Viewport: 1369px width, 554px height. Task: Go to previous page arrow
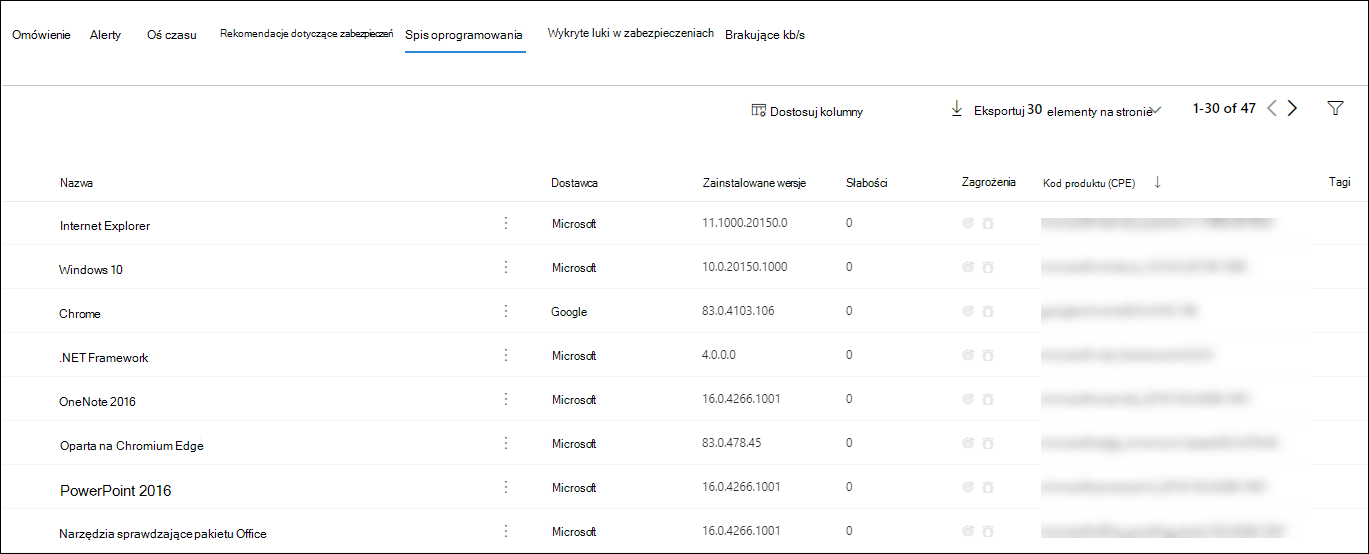[1272, 109]
